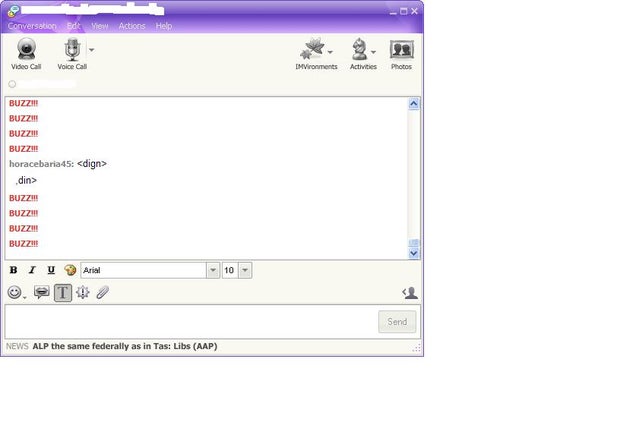This screenshot has height=444, width=620.
Task: Click the NEWS label in status bar
Action: click(x=17, y=346)
